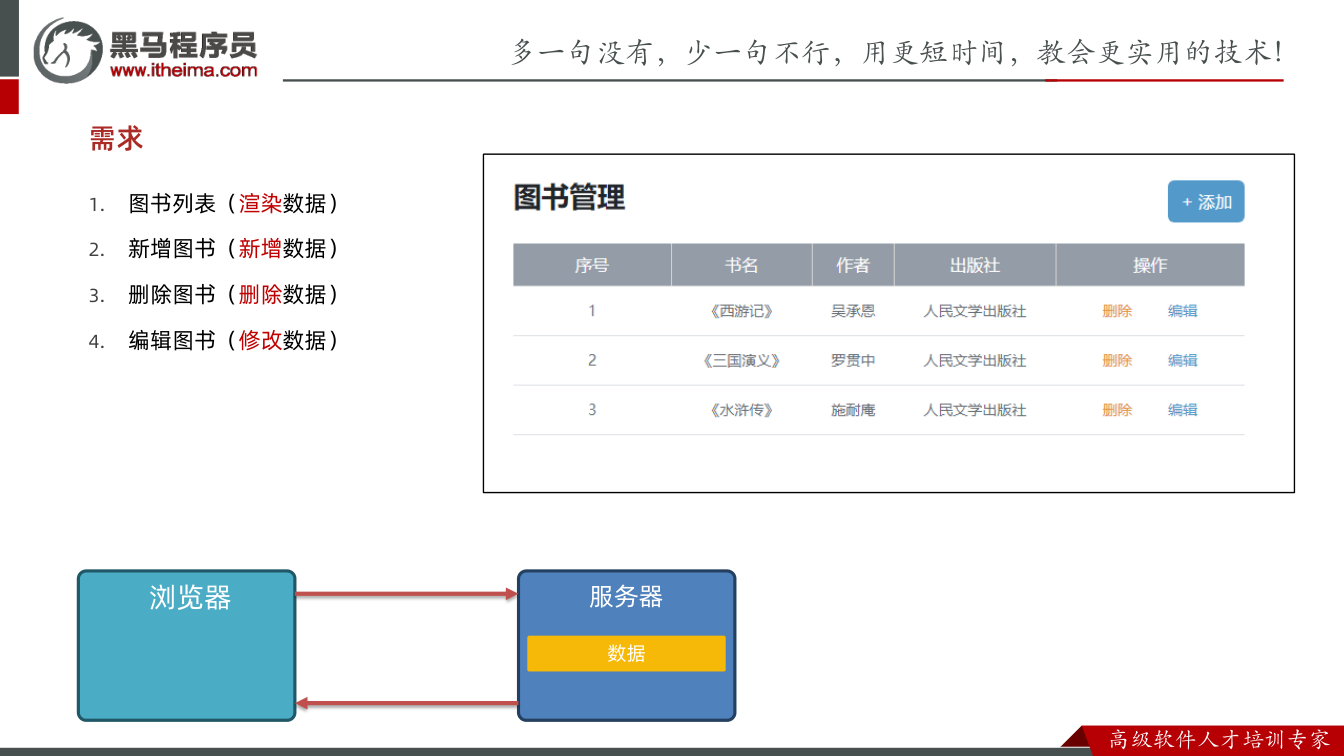
Task: Edit the 《三国演义》 book row
Action: [x=1183, y=360]
